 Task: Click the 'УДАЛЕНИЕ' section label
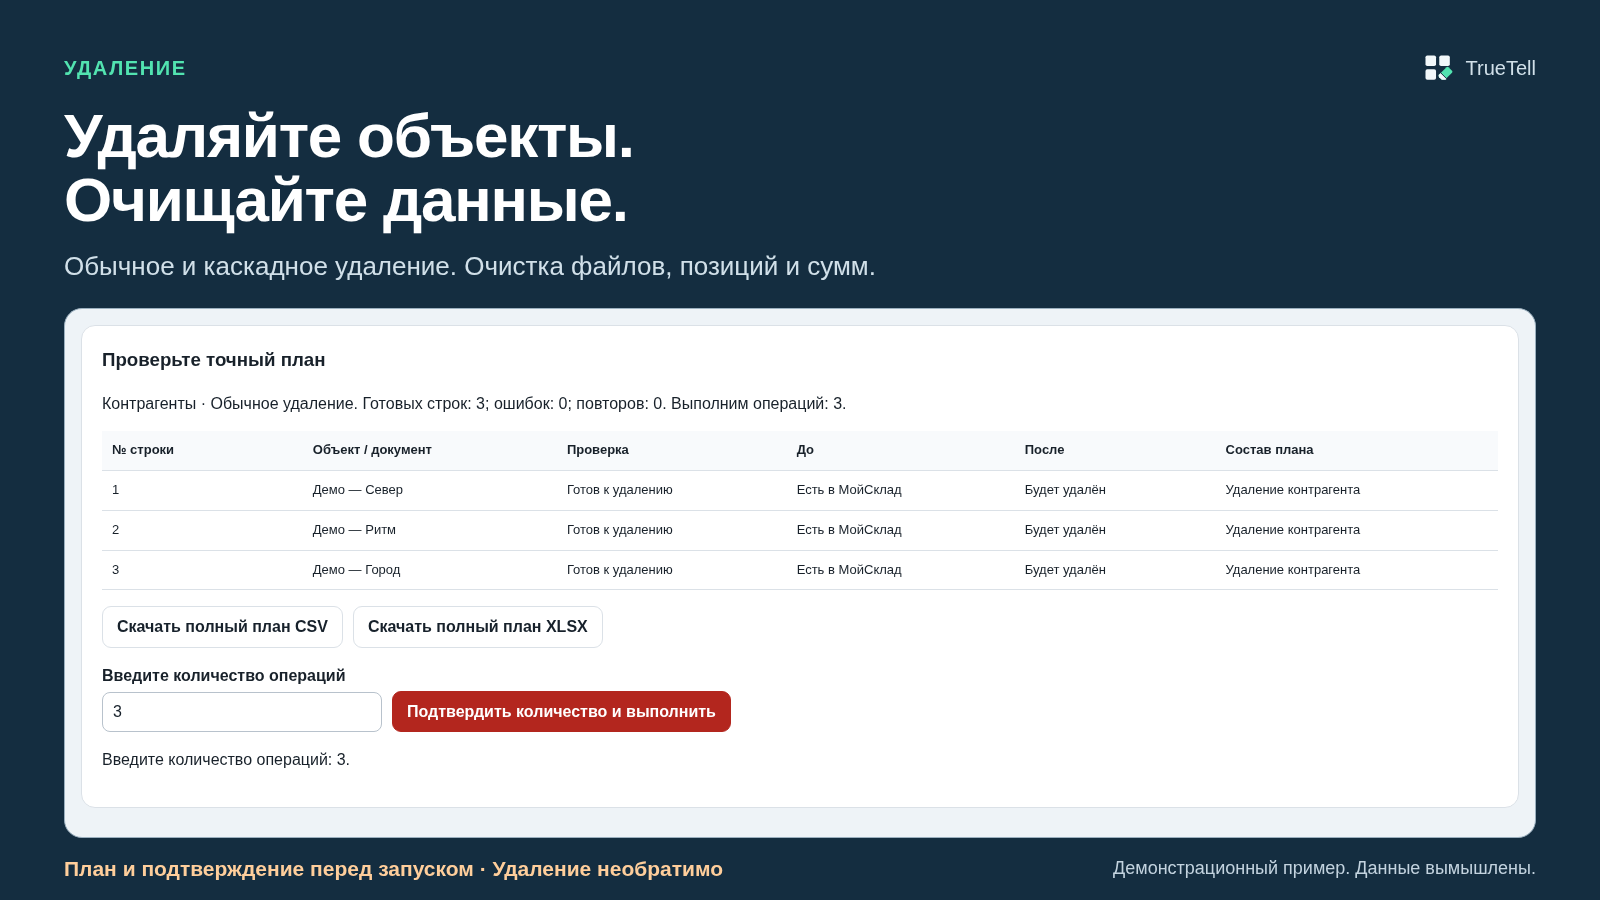[x=125, y=68]
